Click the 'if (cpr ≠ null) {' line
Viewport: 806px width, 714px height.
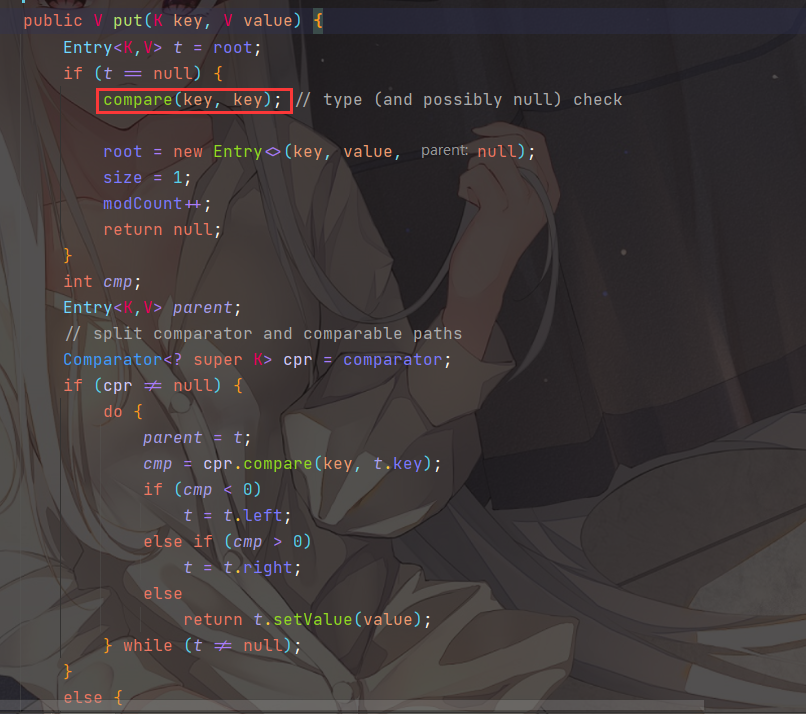pyautogui.click(x=153, y=386)
